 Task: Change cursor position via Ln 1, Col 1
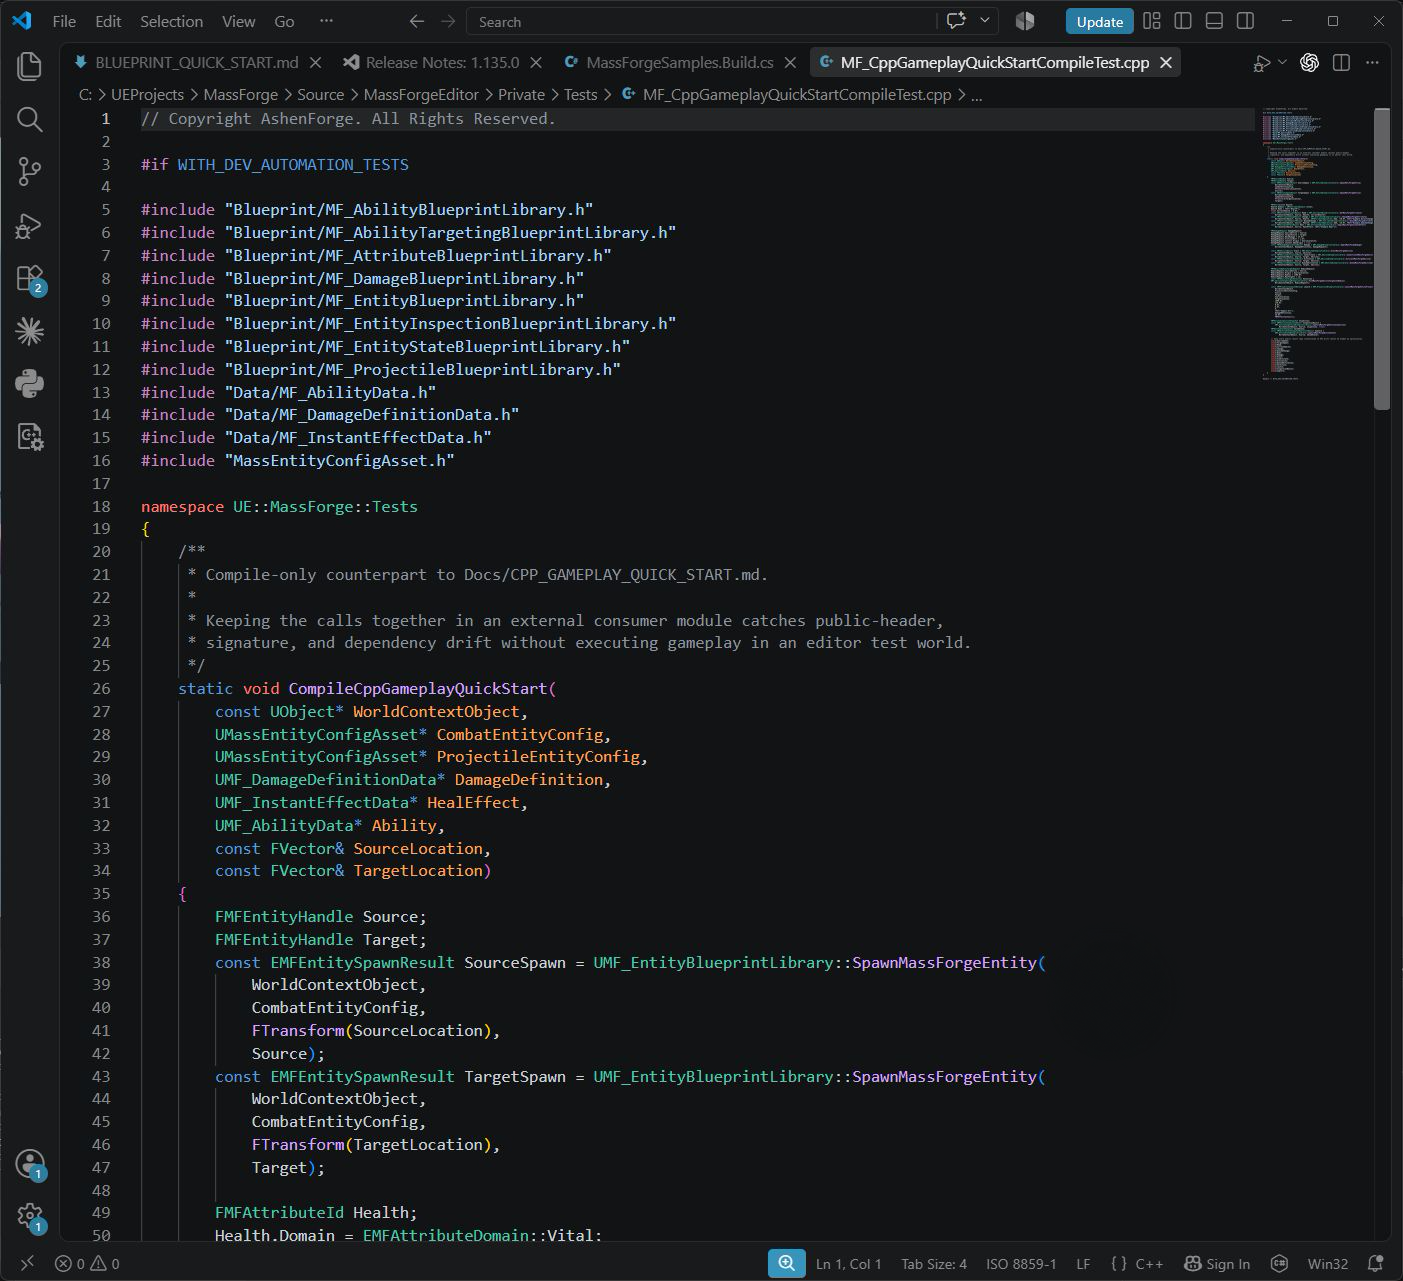pyautogui.click(x=848, y=1263)
